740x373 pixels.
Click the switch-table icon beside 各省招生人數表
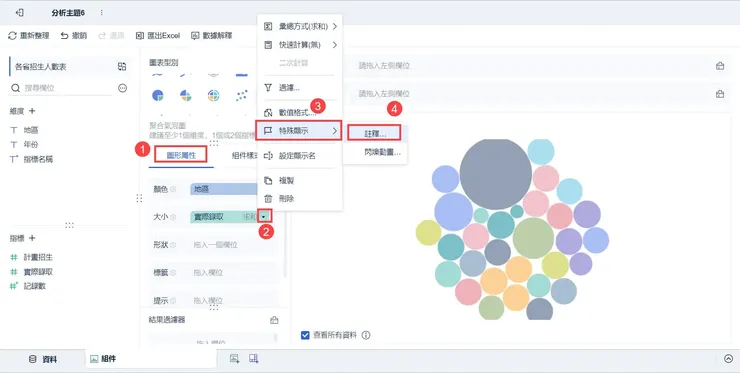tap(122, 67)
